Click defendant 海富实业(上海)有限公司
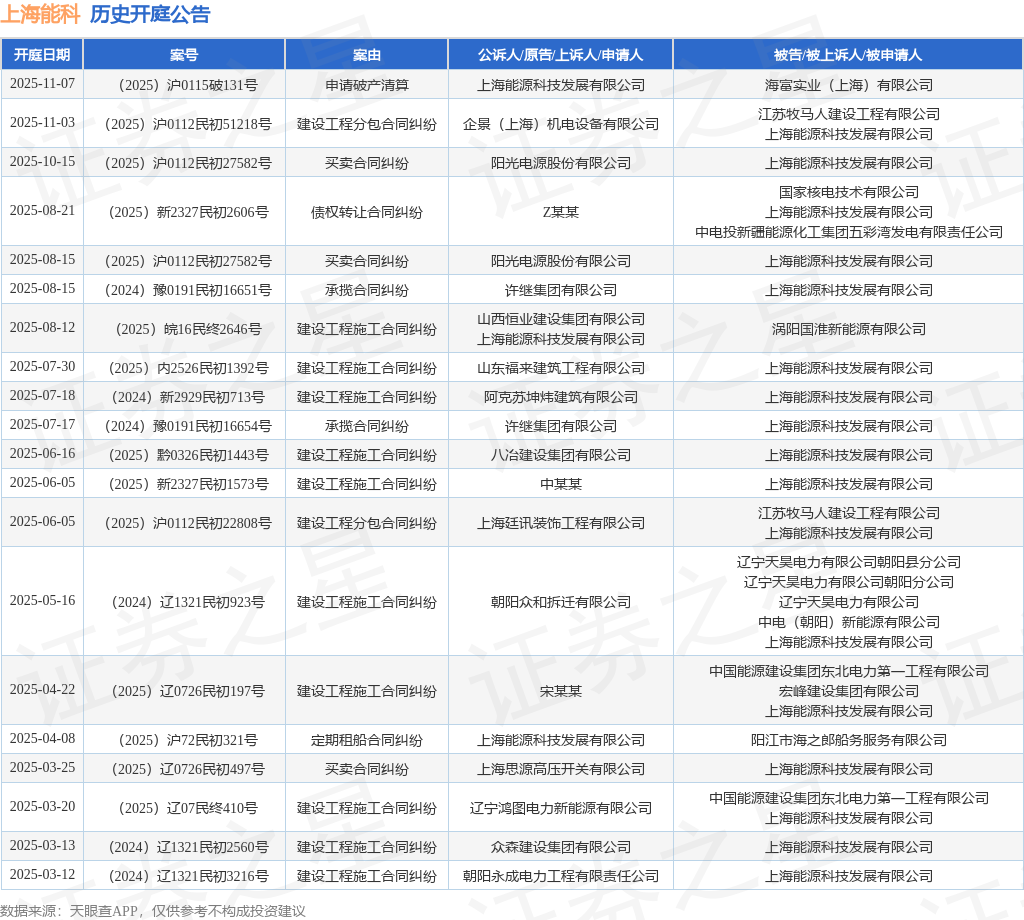 click(x=848, y=86)
